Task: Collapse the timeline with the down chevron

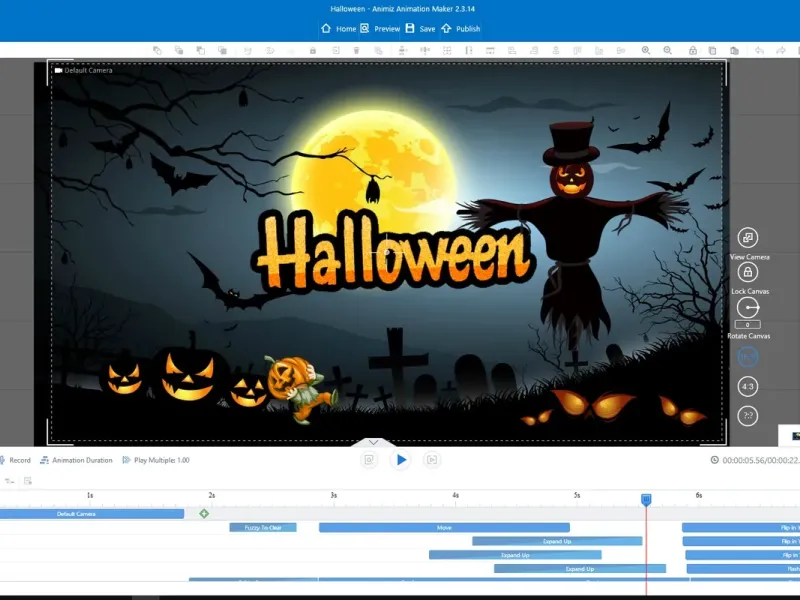Action: coord(373,442)
